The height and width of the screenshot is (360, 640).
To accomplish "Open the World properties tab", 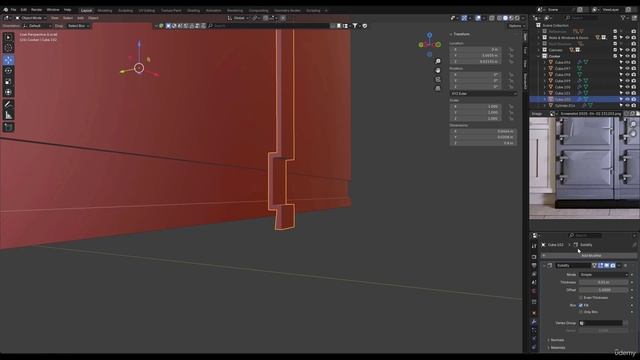I will coord(534,291).
